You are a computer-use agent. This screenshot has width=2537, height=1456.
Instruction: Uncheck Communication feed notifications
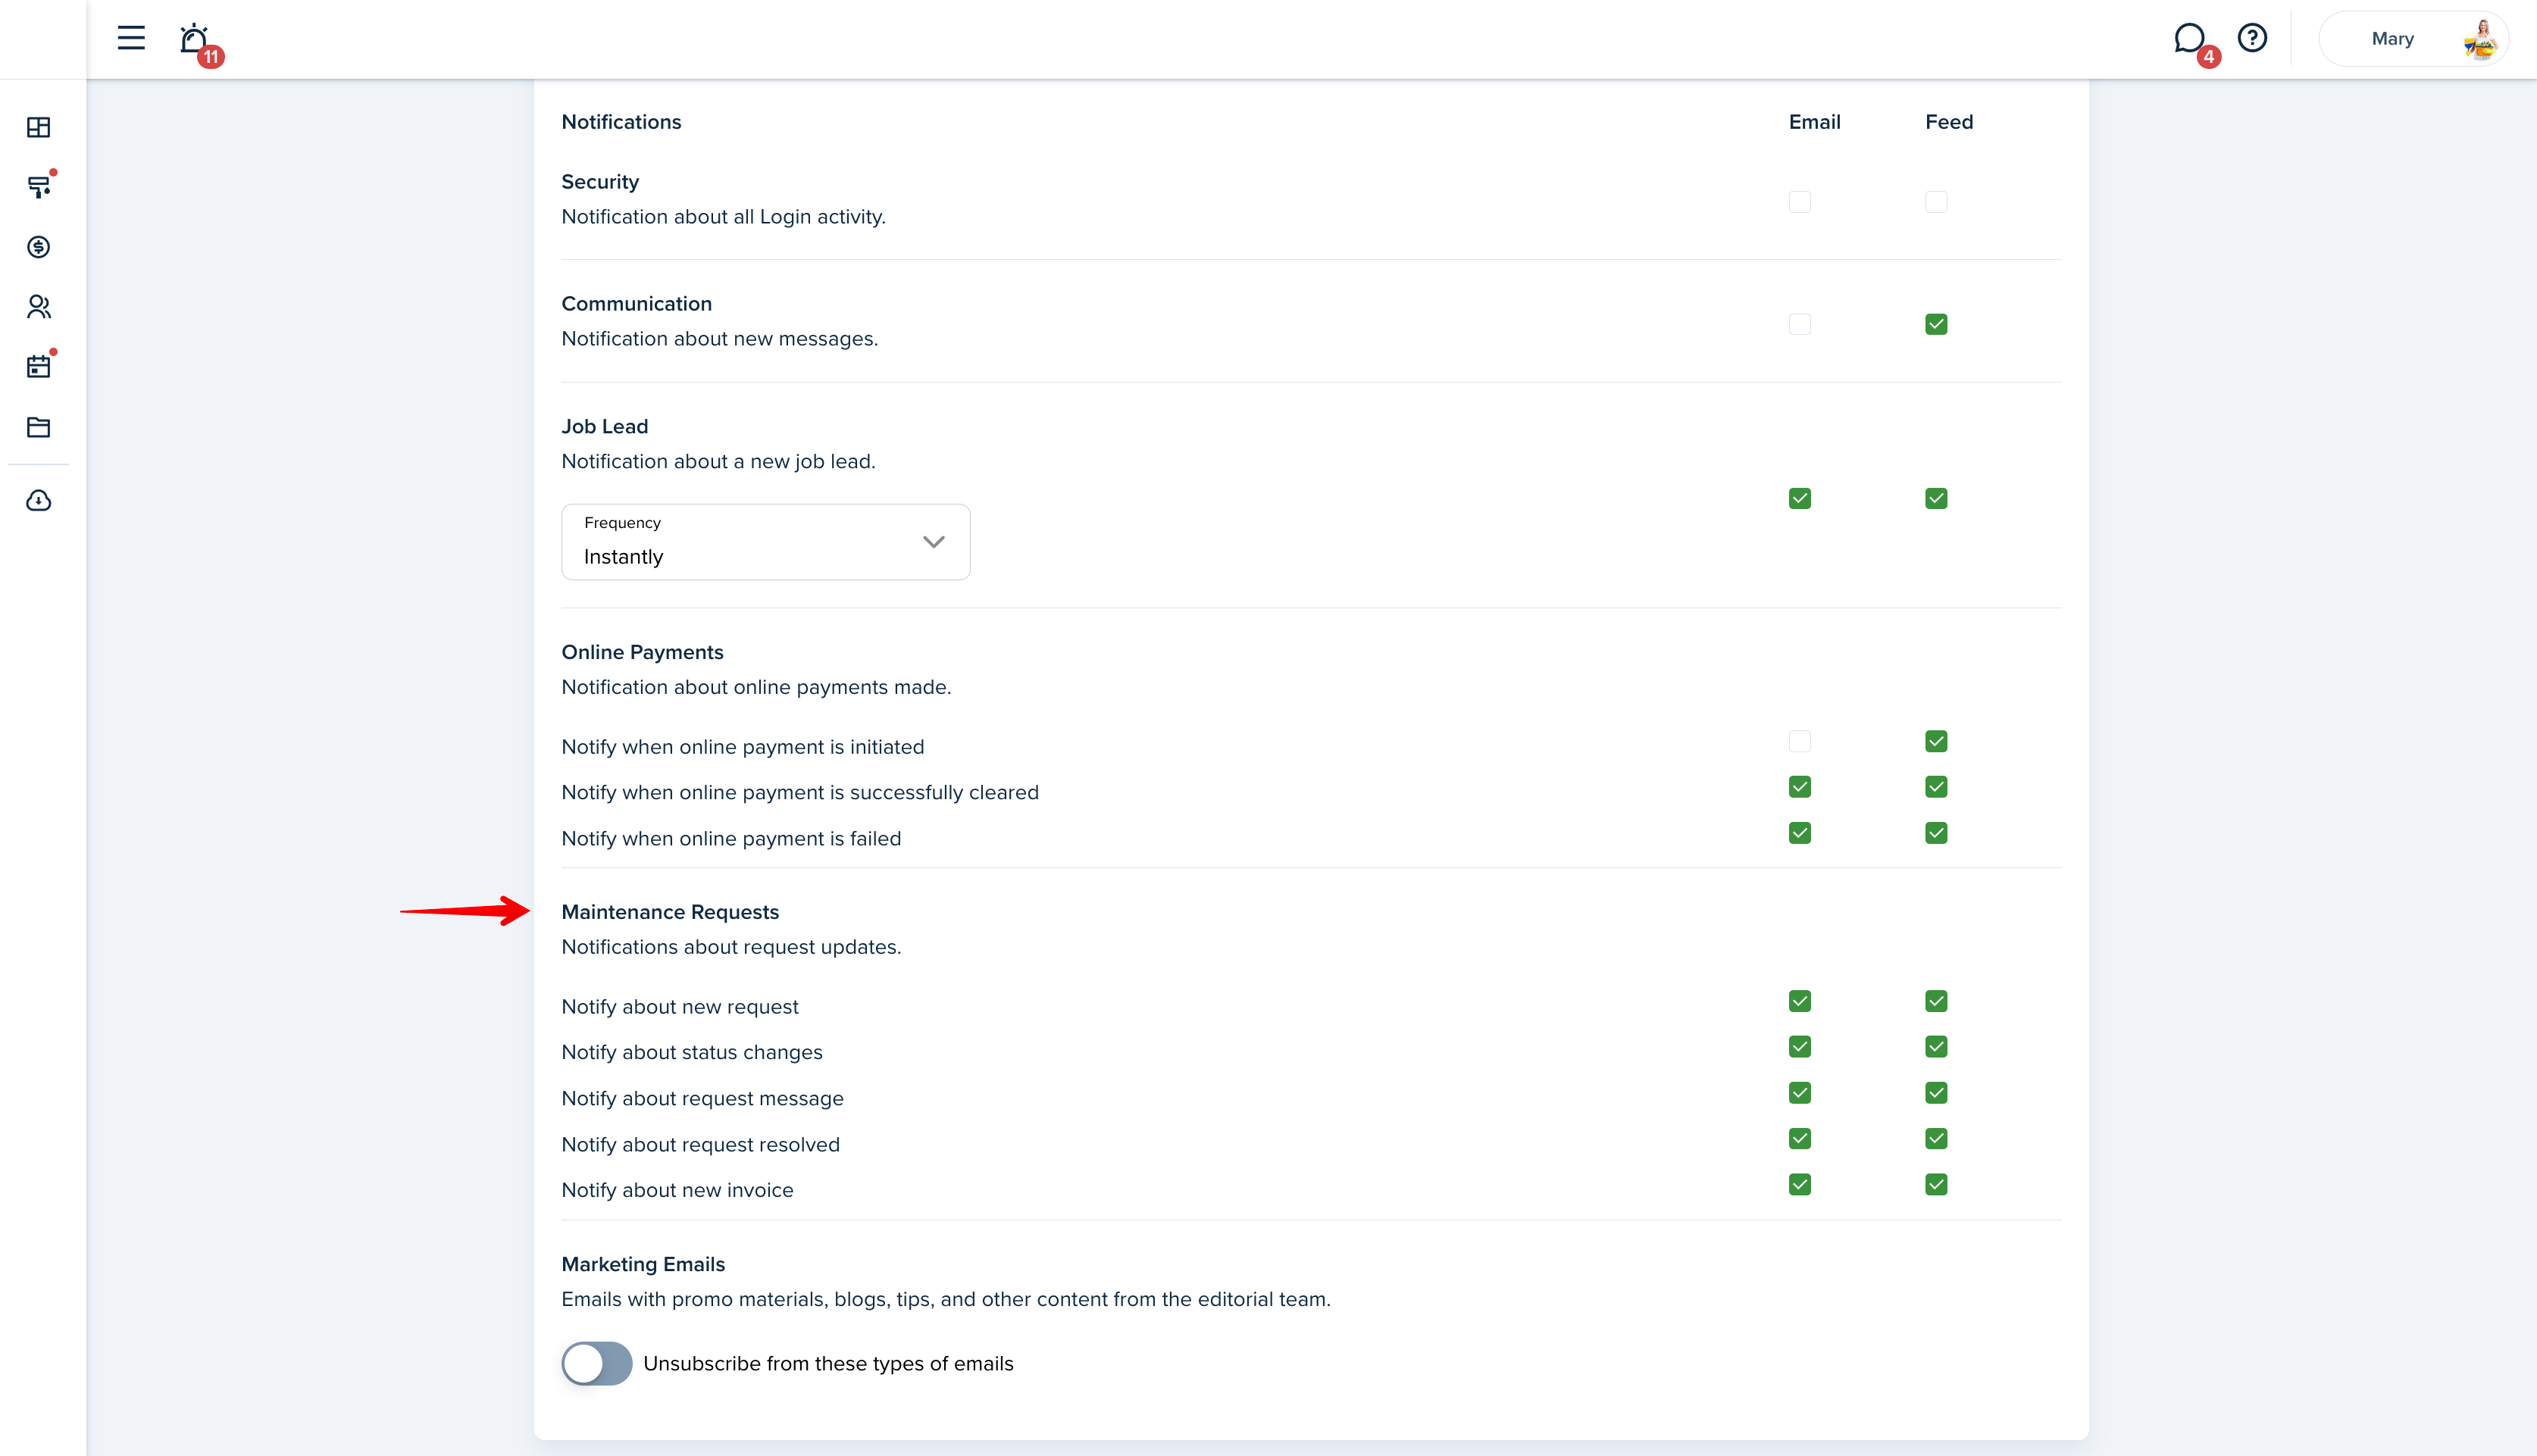coord(1936,324)
